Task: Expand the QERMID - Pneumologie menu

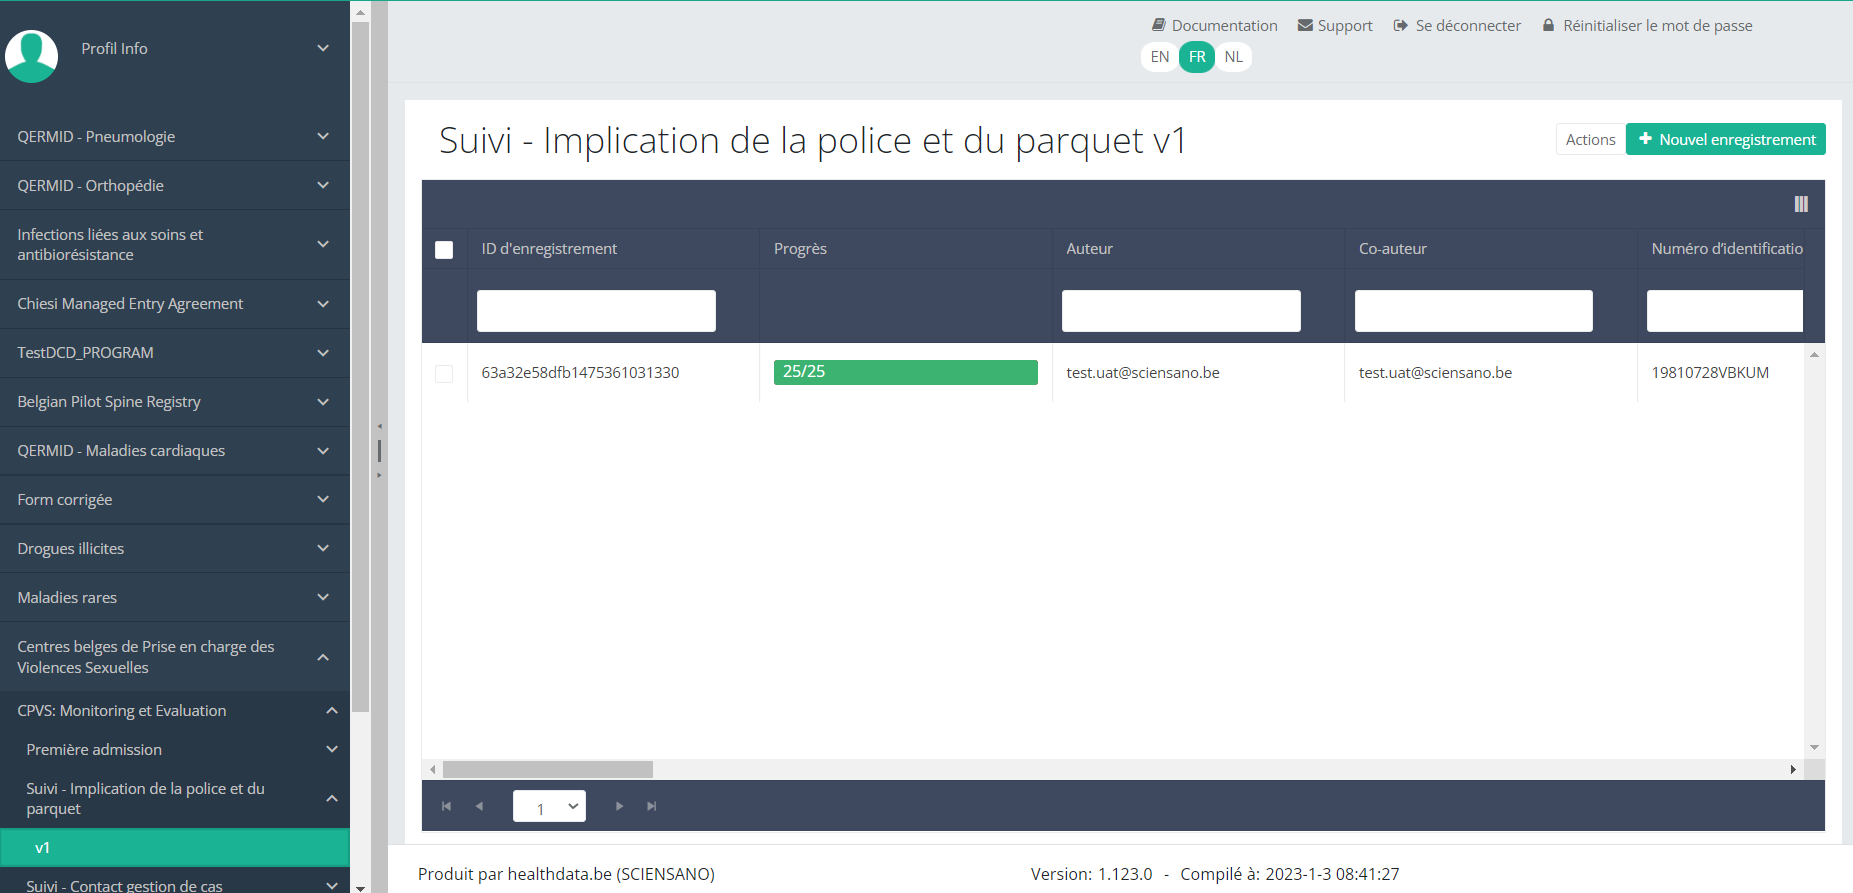Action: coord(174,137)
